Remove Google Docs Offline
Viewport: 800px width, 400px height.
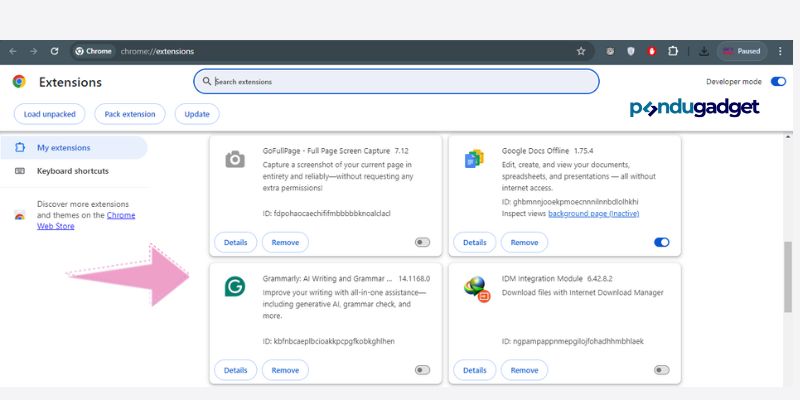click(x=524, y=242)
